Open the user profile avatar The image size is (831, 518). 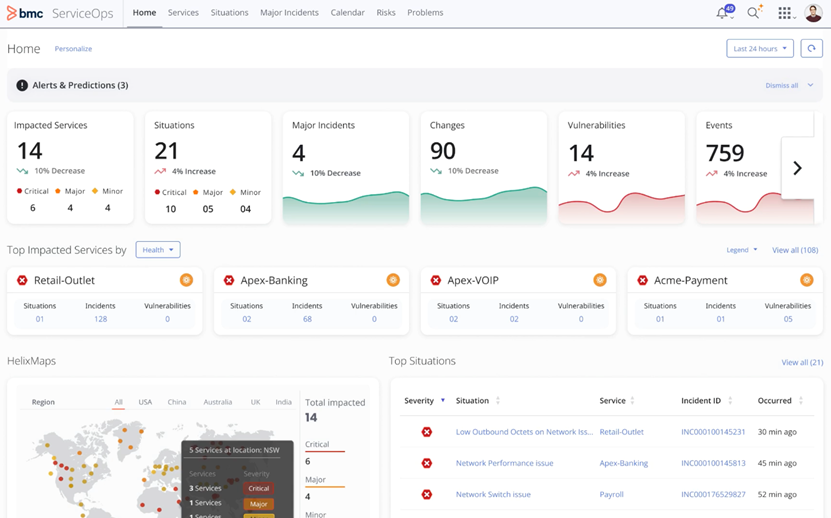tap(815, 13)
